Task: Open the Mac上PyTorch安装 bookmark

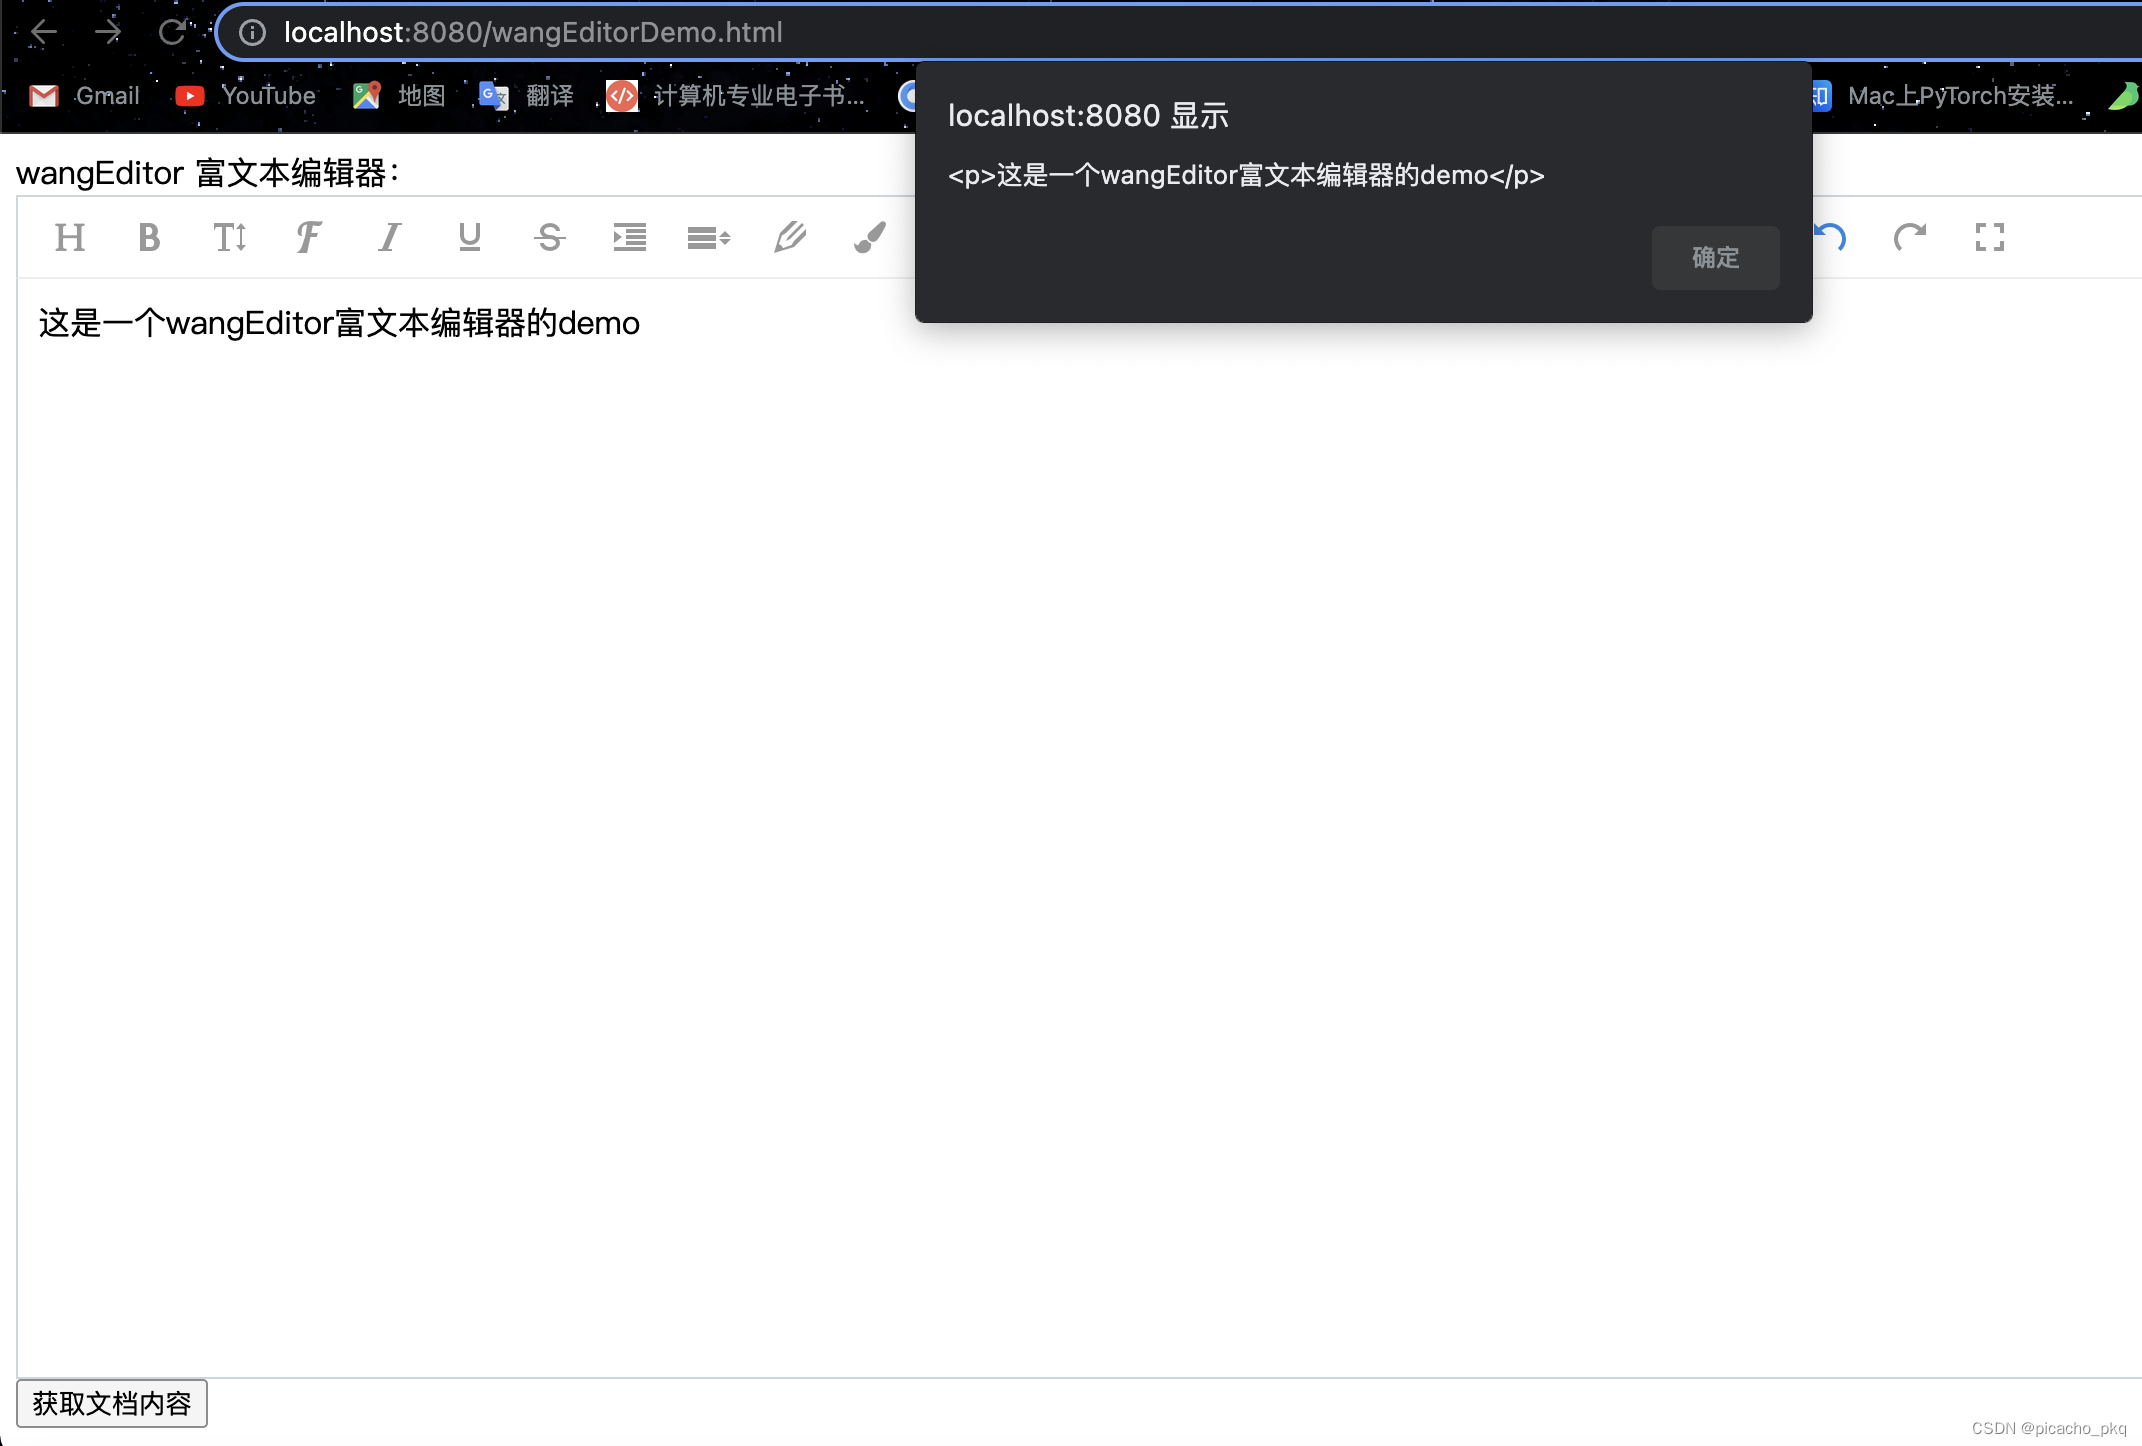Action: pos(1943,96)
